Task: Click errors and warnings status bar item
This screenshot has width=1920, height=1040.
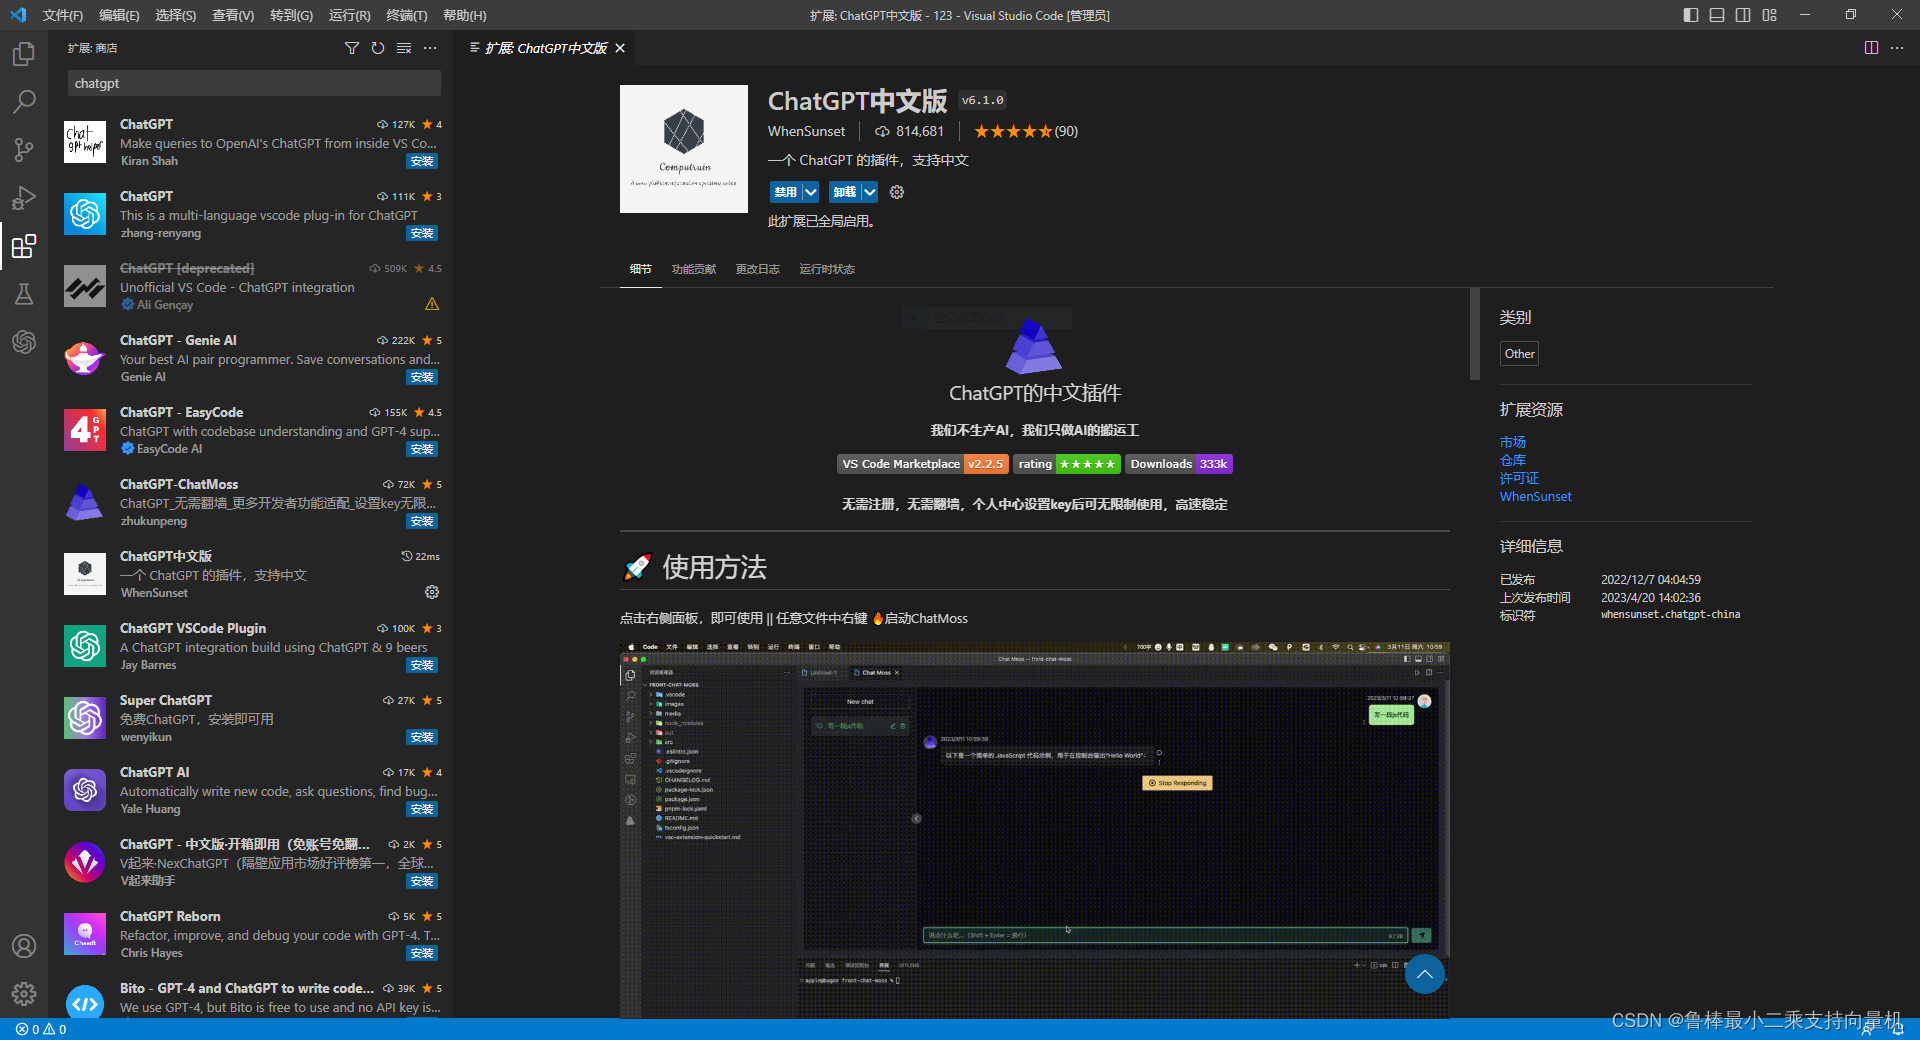Action: click(x=41, y=1029)
